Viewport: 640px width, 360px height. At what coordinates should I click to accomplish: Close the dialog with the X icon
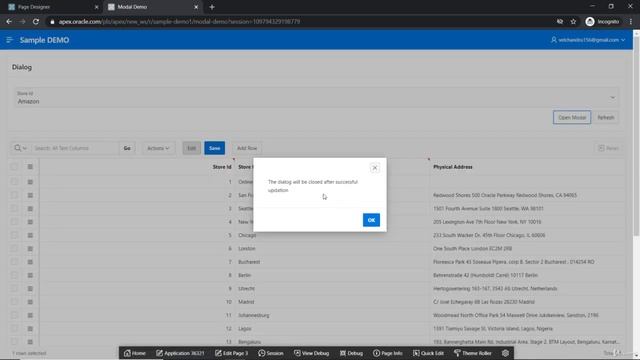tap(375, 168)
